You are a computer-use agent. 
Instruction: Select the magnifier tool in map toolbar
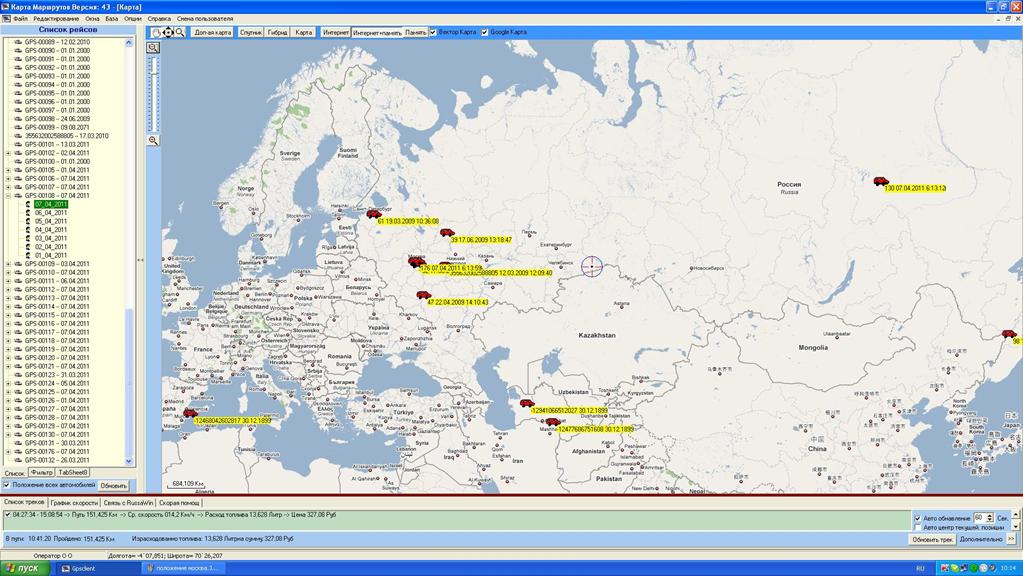180,32
